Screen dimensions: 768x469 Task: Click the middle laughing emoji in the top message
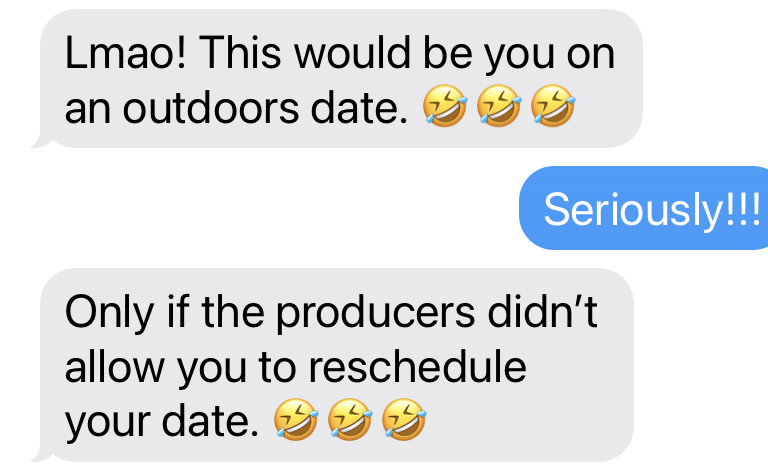pos(498,107)
